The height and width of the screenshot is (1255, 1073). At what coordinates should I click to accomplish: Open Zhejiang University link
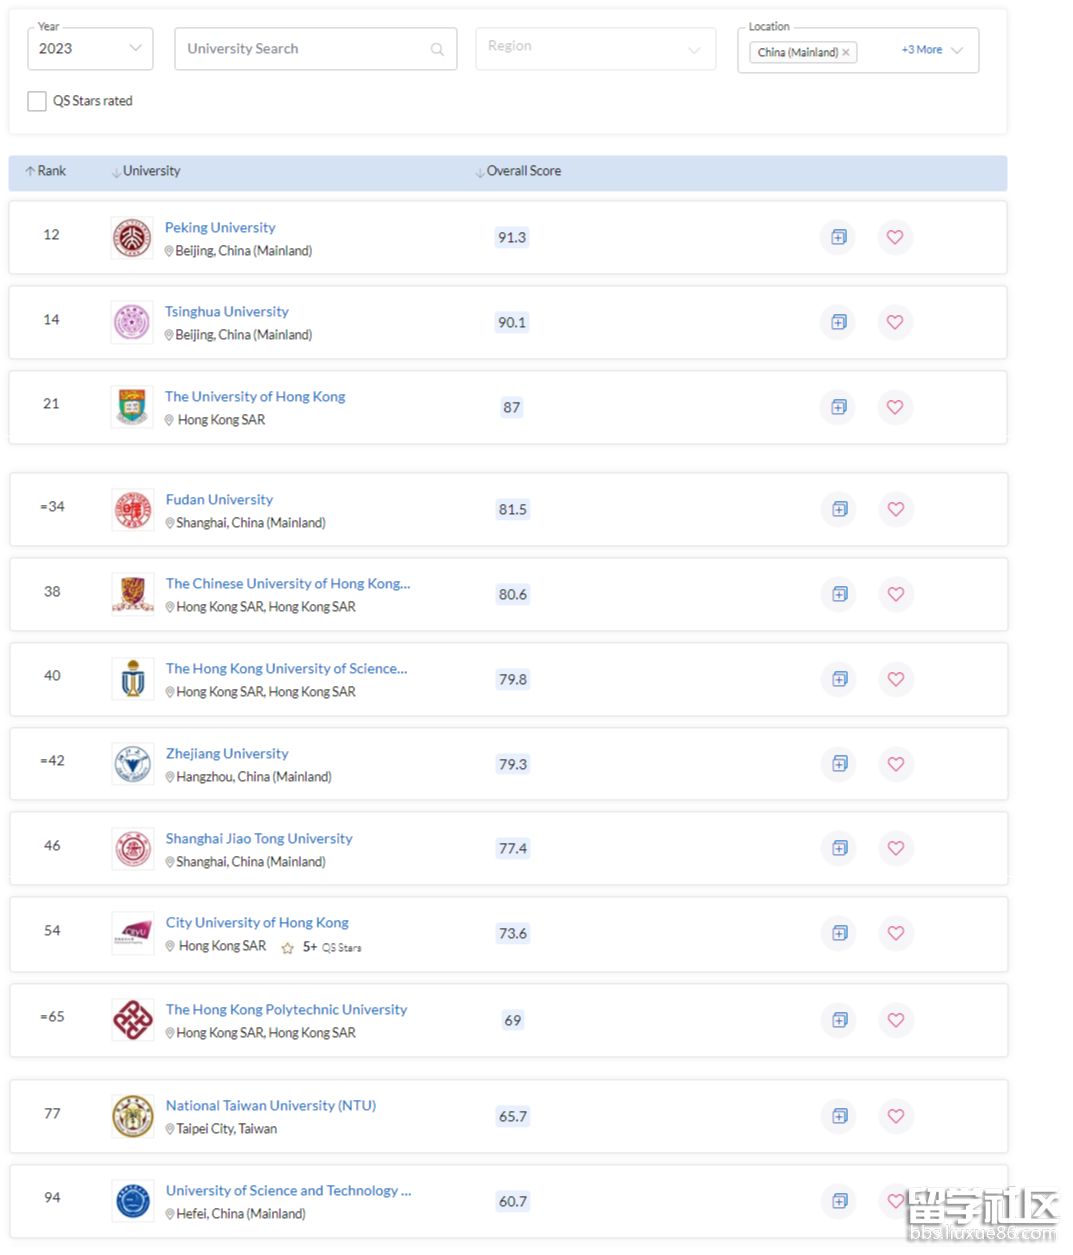227,753
